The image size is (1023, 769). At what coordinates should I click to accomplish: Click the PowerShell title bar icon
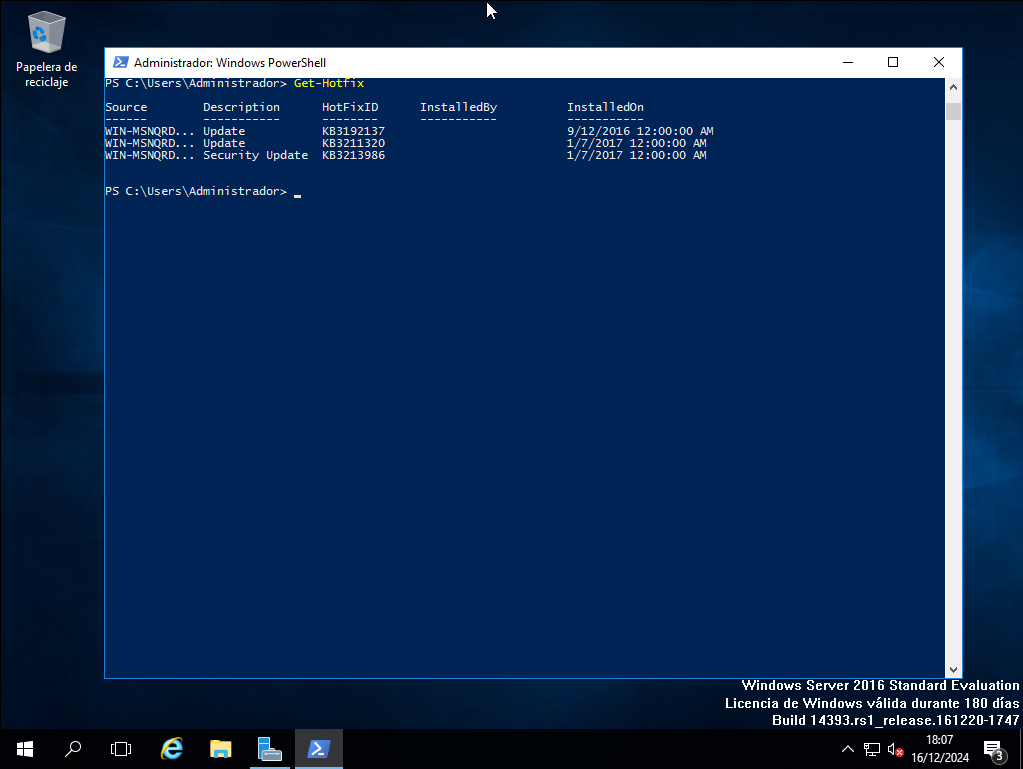point(121,63)
